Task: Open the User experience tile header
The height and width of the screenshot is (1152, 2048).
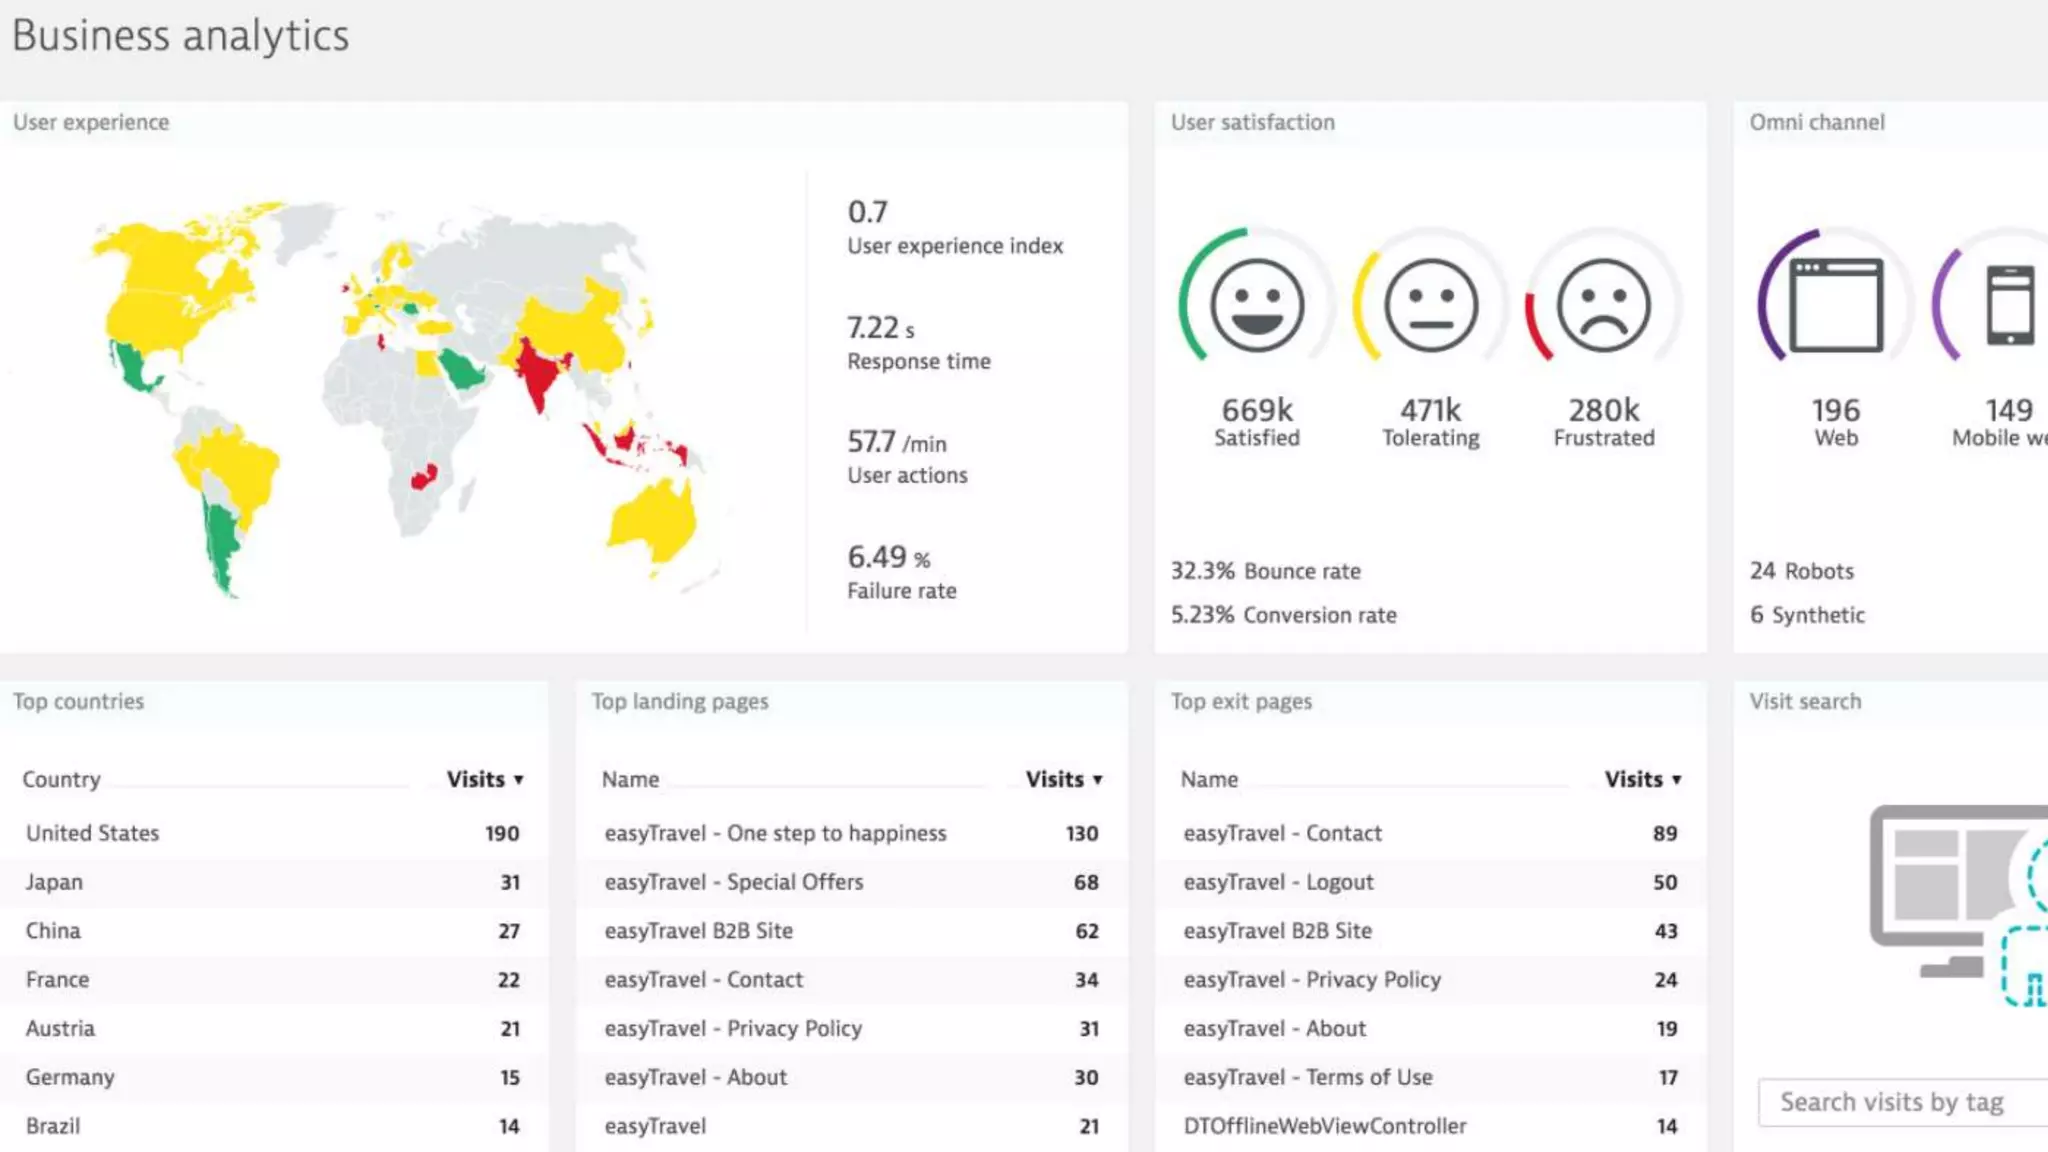Action: tap(91, 122)
